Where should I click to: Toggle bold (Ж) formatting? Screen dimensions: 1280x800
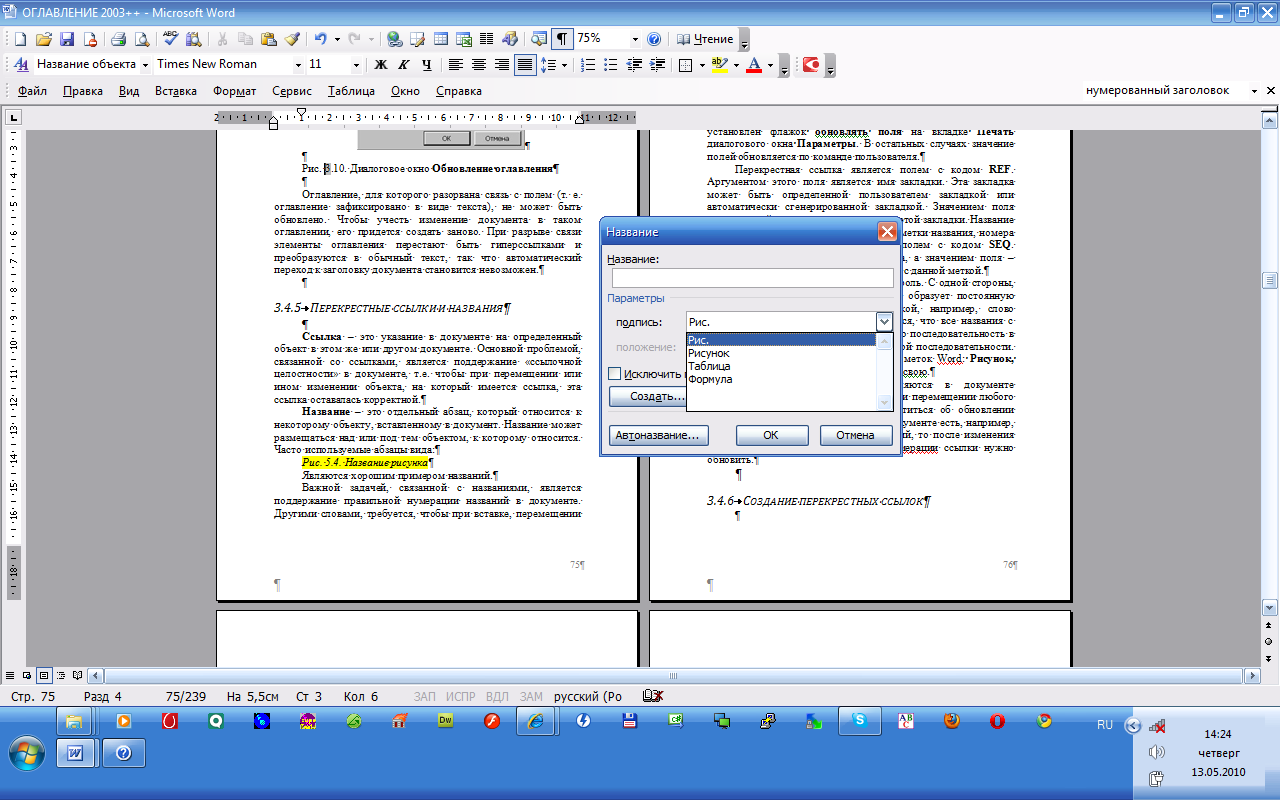point(380,64)
